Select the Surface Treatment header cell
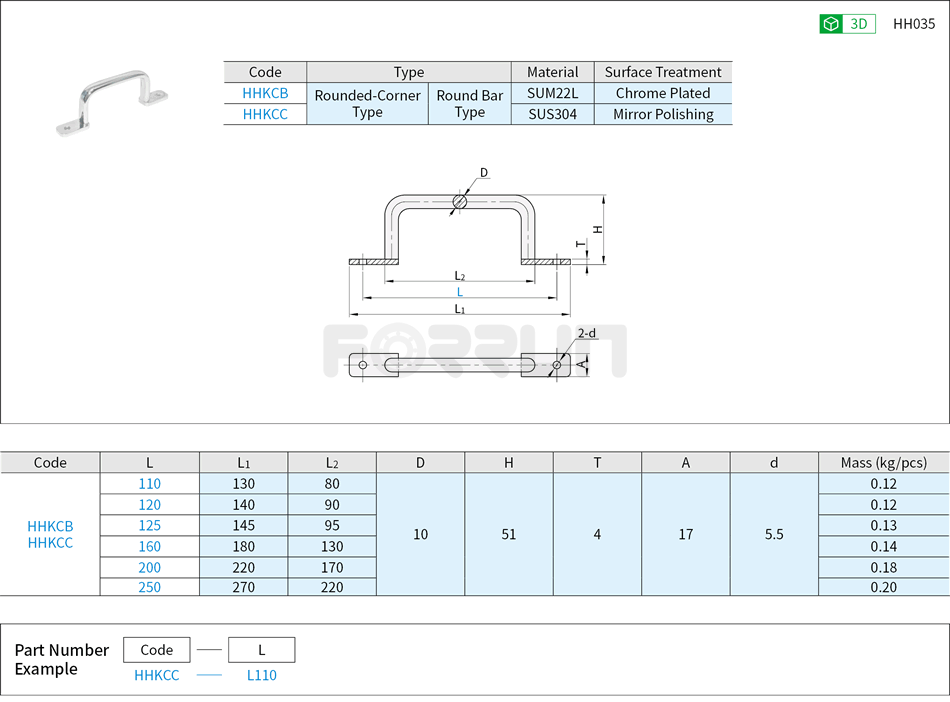This screenshot has width=950, height=702. [x=663, y=71]
